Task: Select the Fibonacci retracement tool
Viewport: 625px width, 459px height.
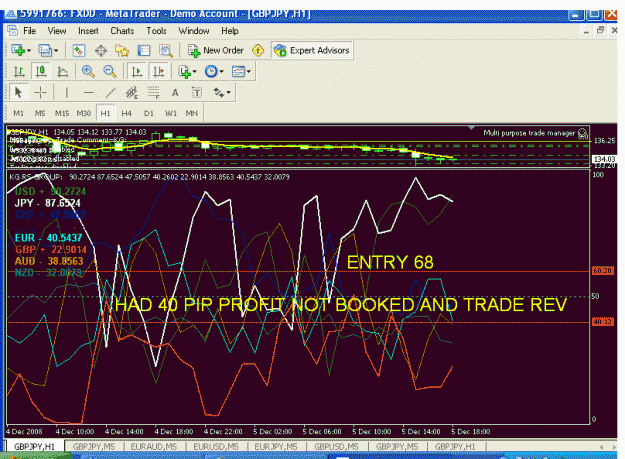Action: pyautogui.click(x=153, y=92)
